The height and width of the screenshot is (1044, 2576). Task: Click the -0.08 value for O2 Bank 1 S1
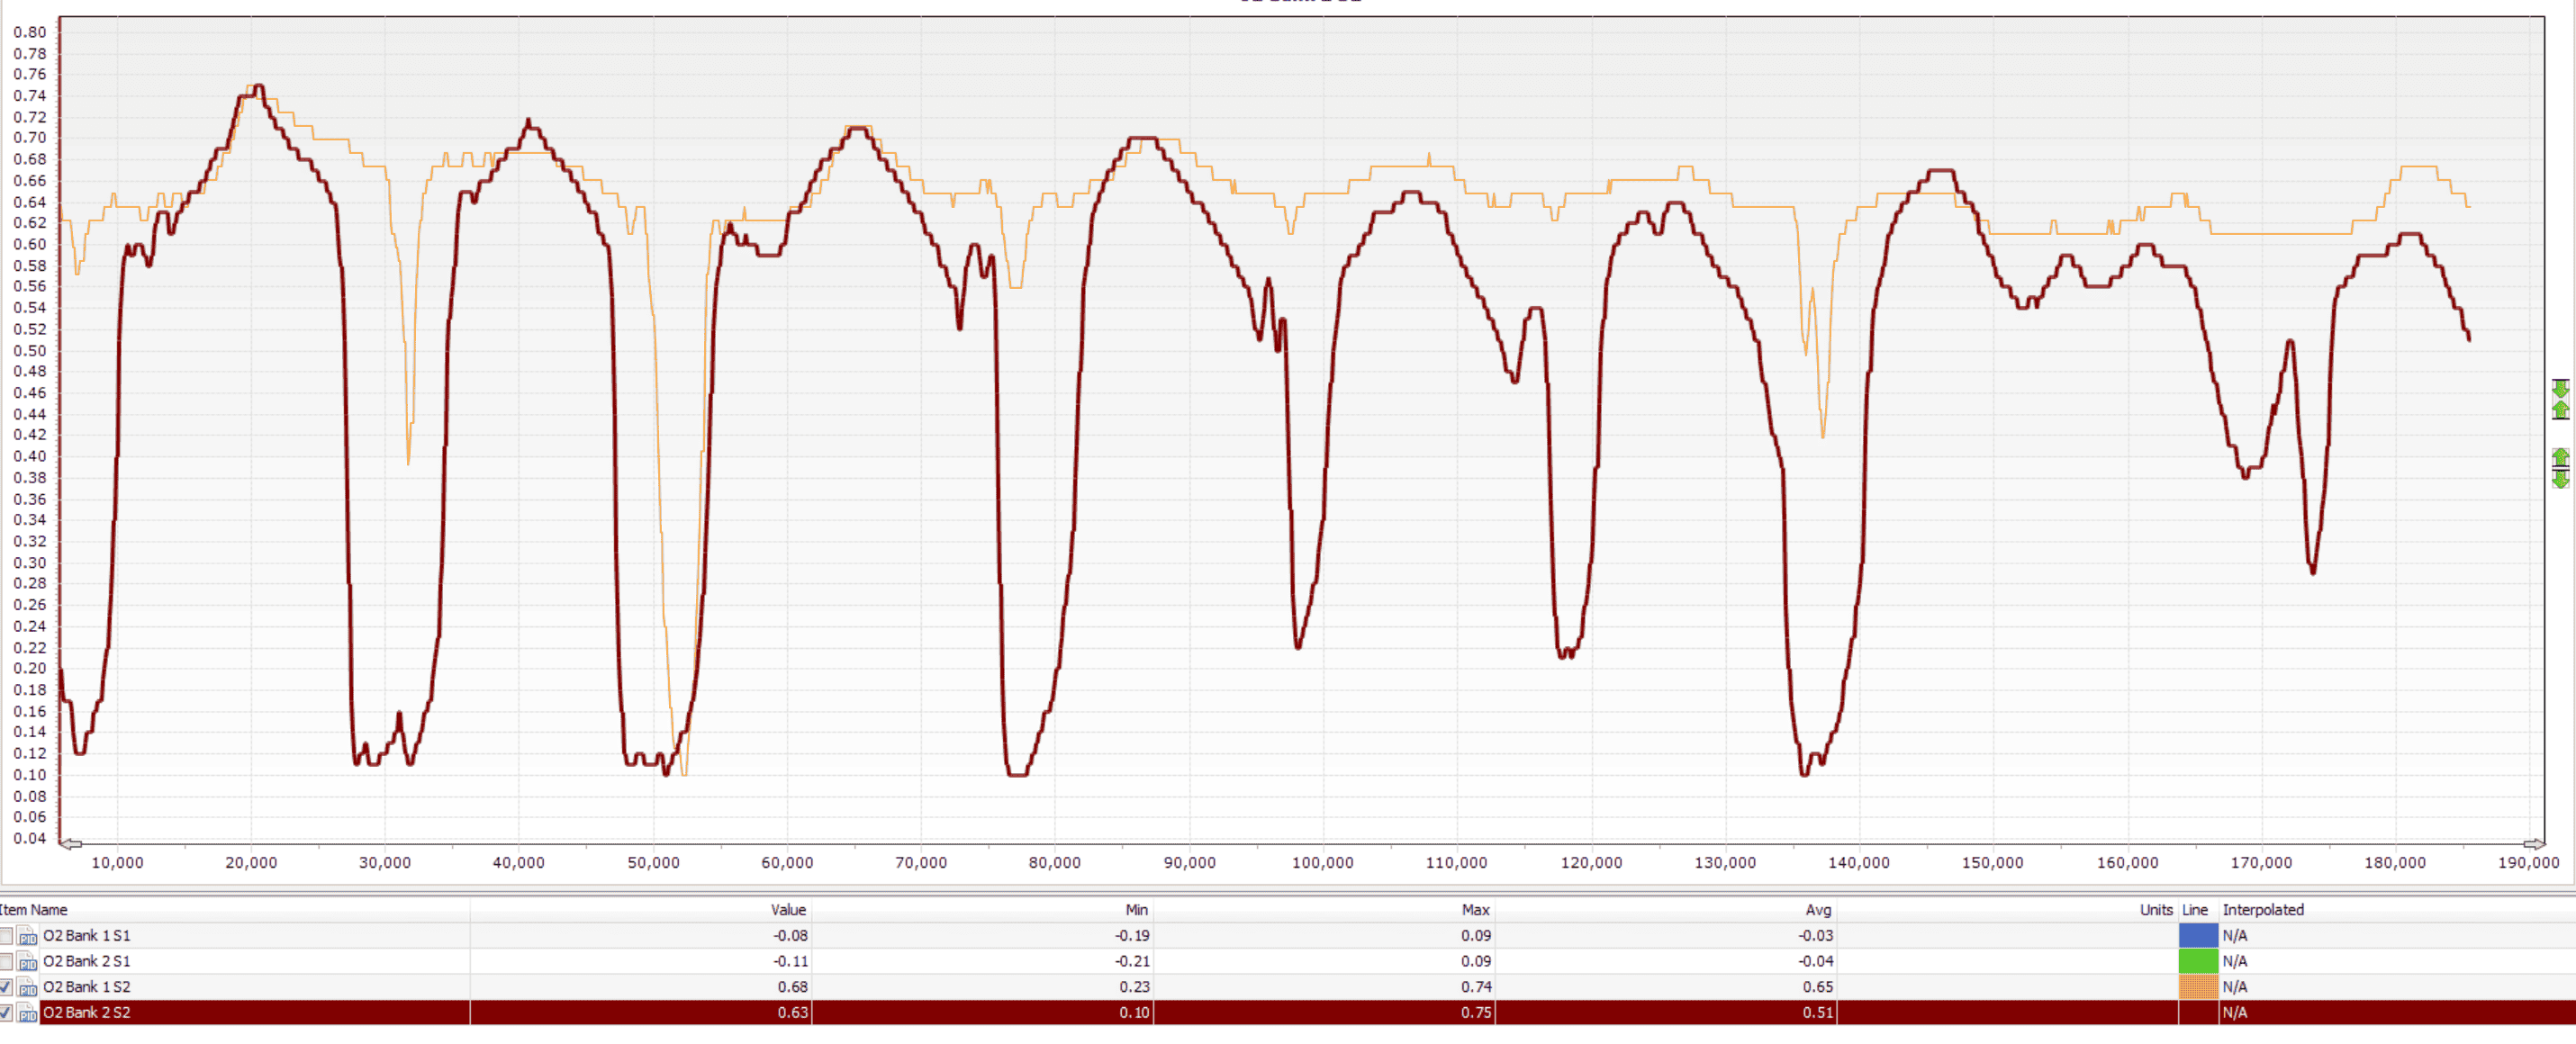coord(790,936)
